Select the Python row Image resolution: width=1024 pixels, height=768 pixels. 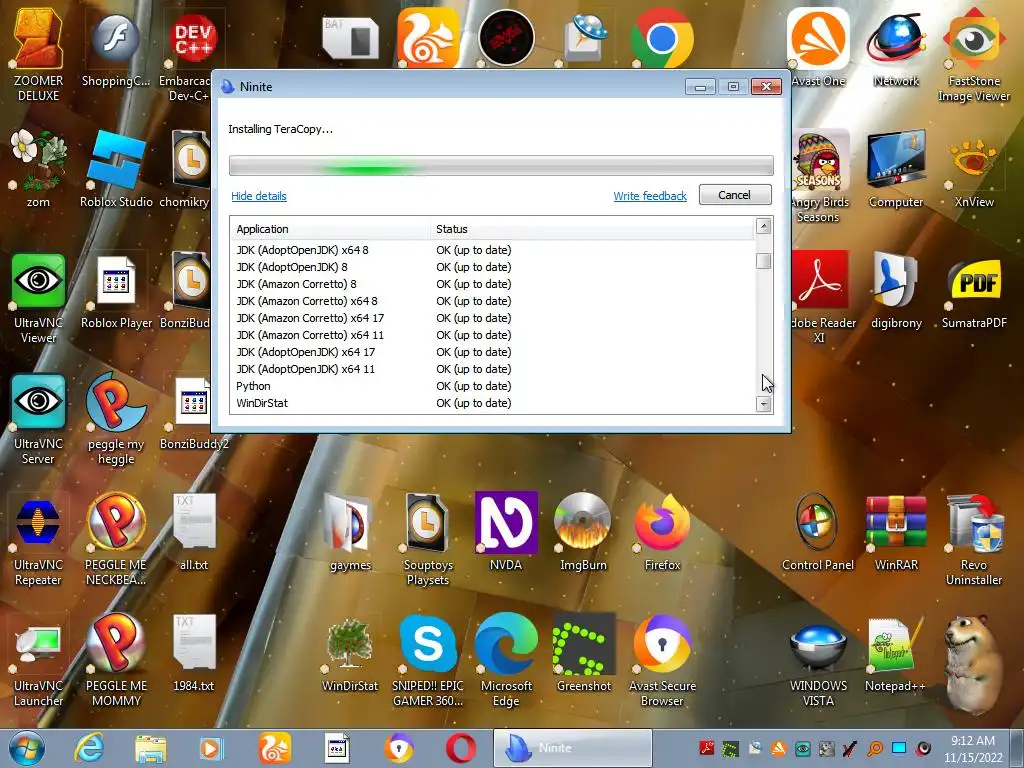coord(493,386)
